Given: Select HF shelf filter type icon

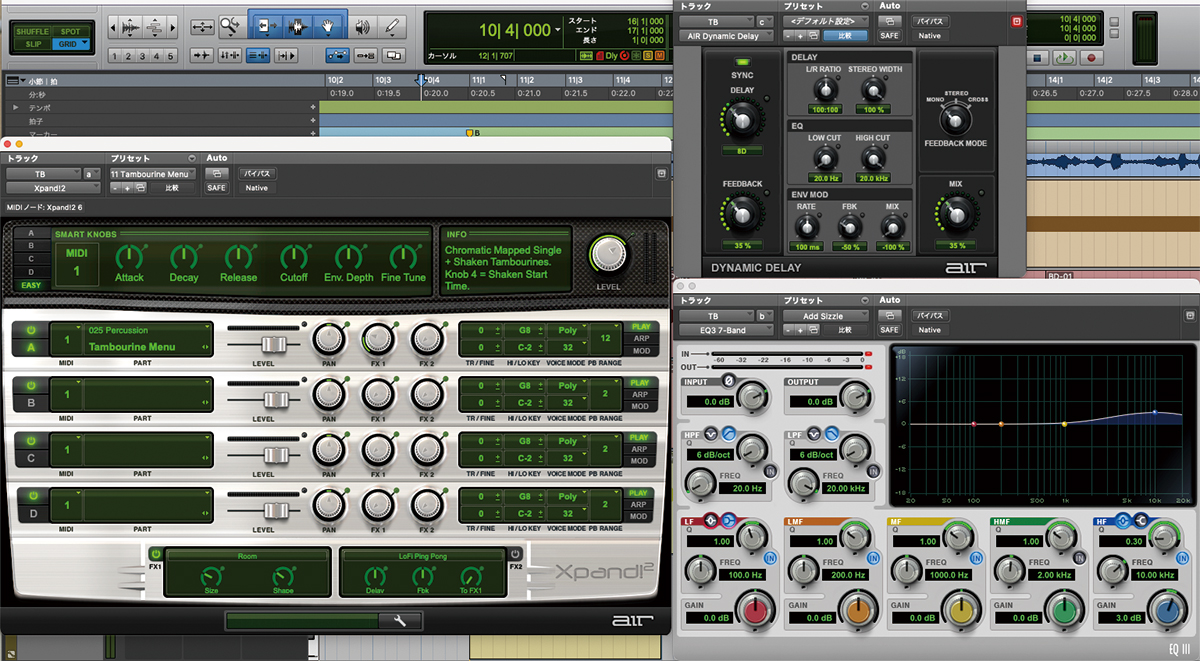Looking at the screenshot, I should 1141,521.
